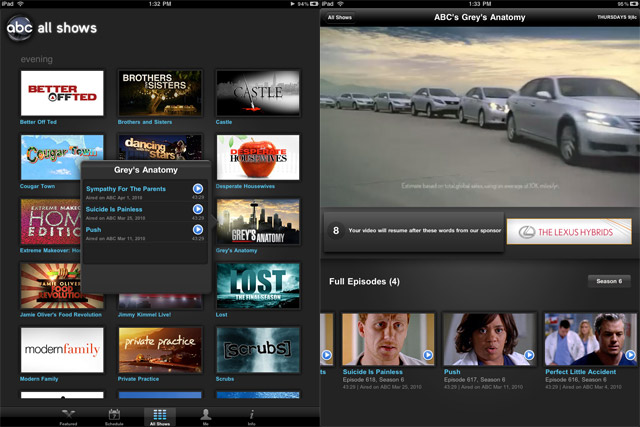The width and height of the screenshot is (640, 427).
Task: Open Grey's Anatomy show thumbnail
Action: [x=258, y=222]
